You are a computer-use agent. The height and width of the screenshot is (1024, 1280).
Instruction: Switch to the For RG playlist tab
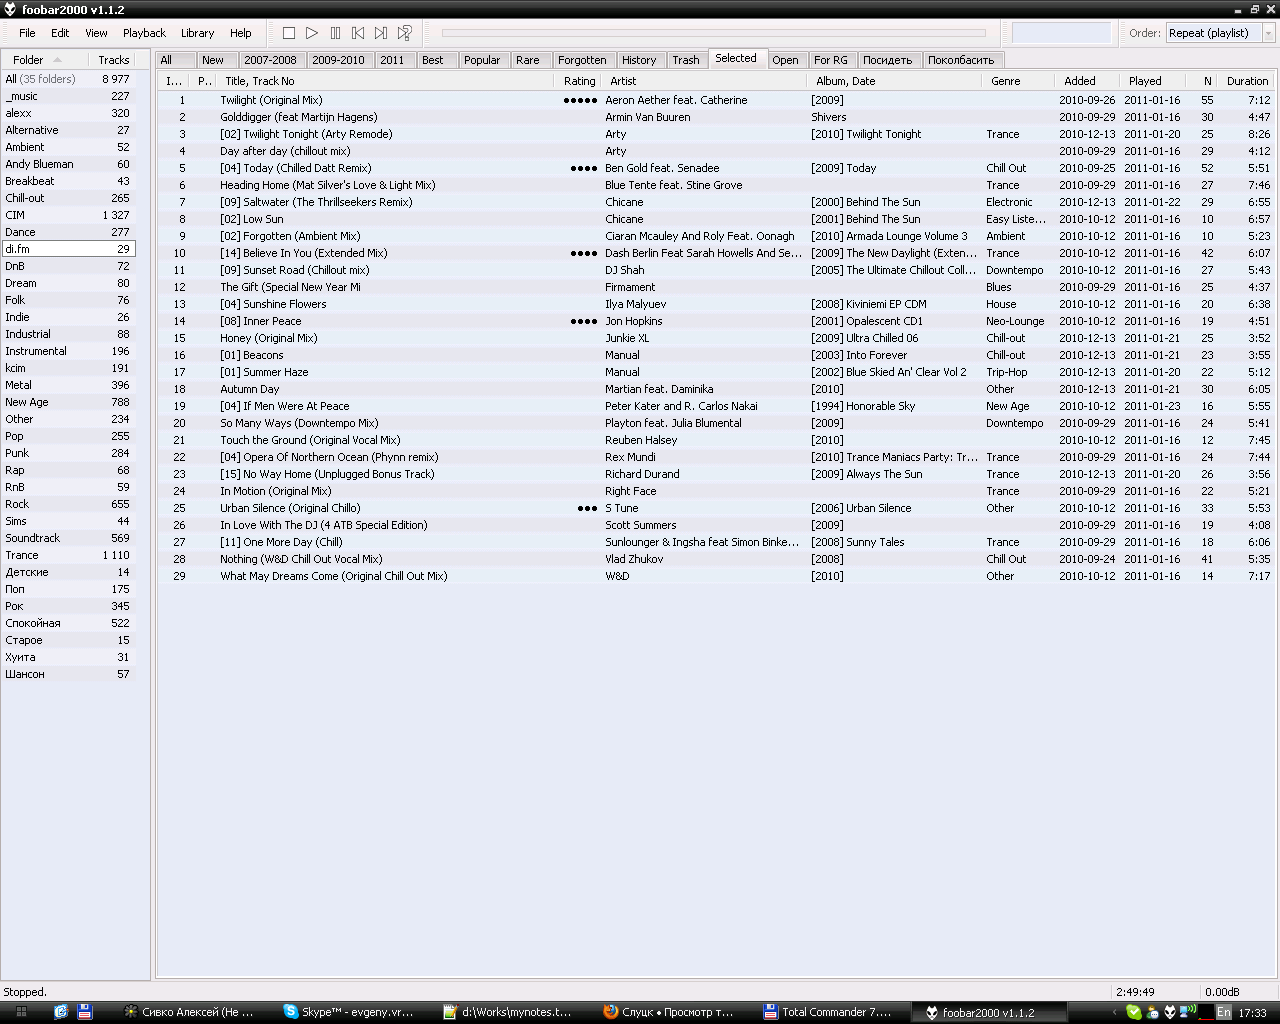[831, 60]
